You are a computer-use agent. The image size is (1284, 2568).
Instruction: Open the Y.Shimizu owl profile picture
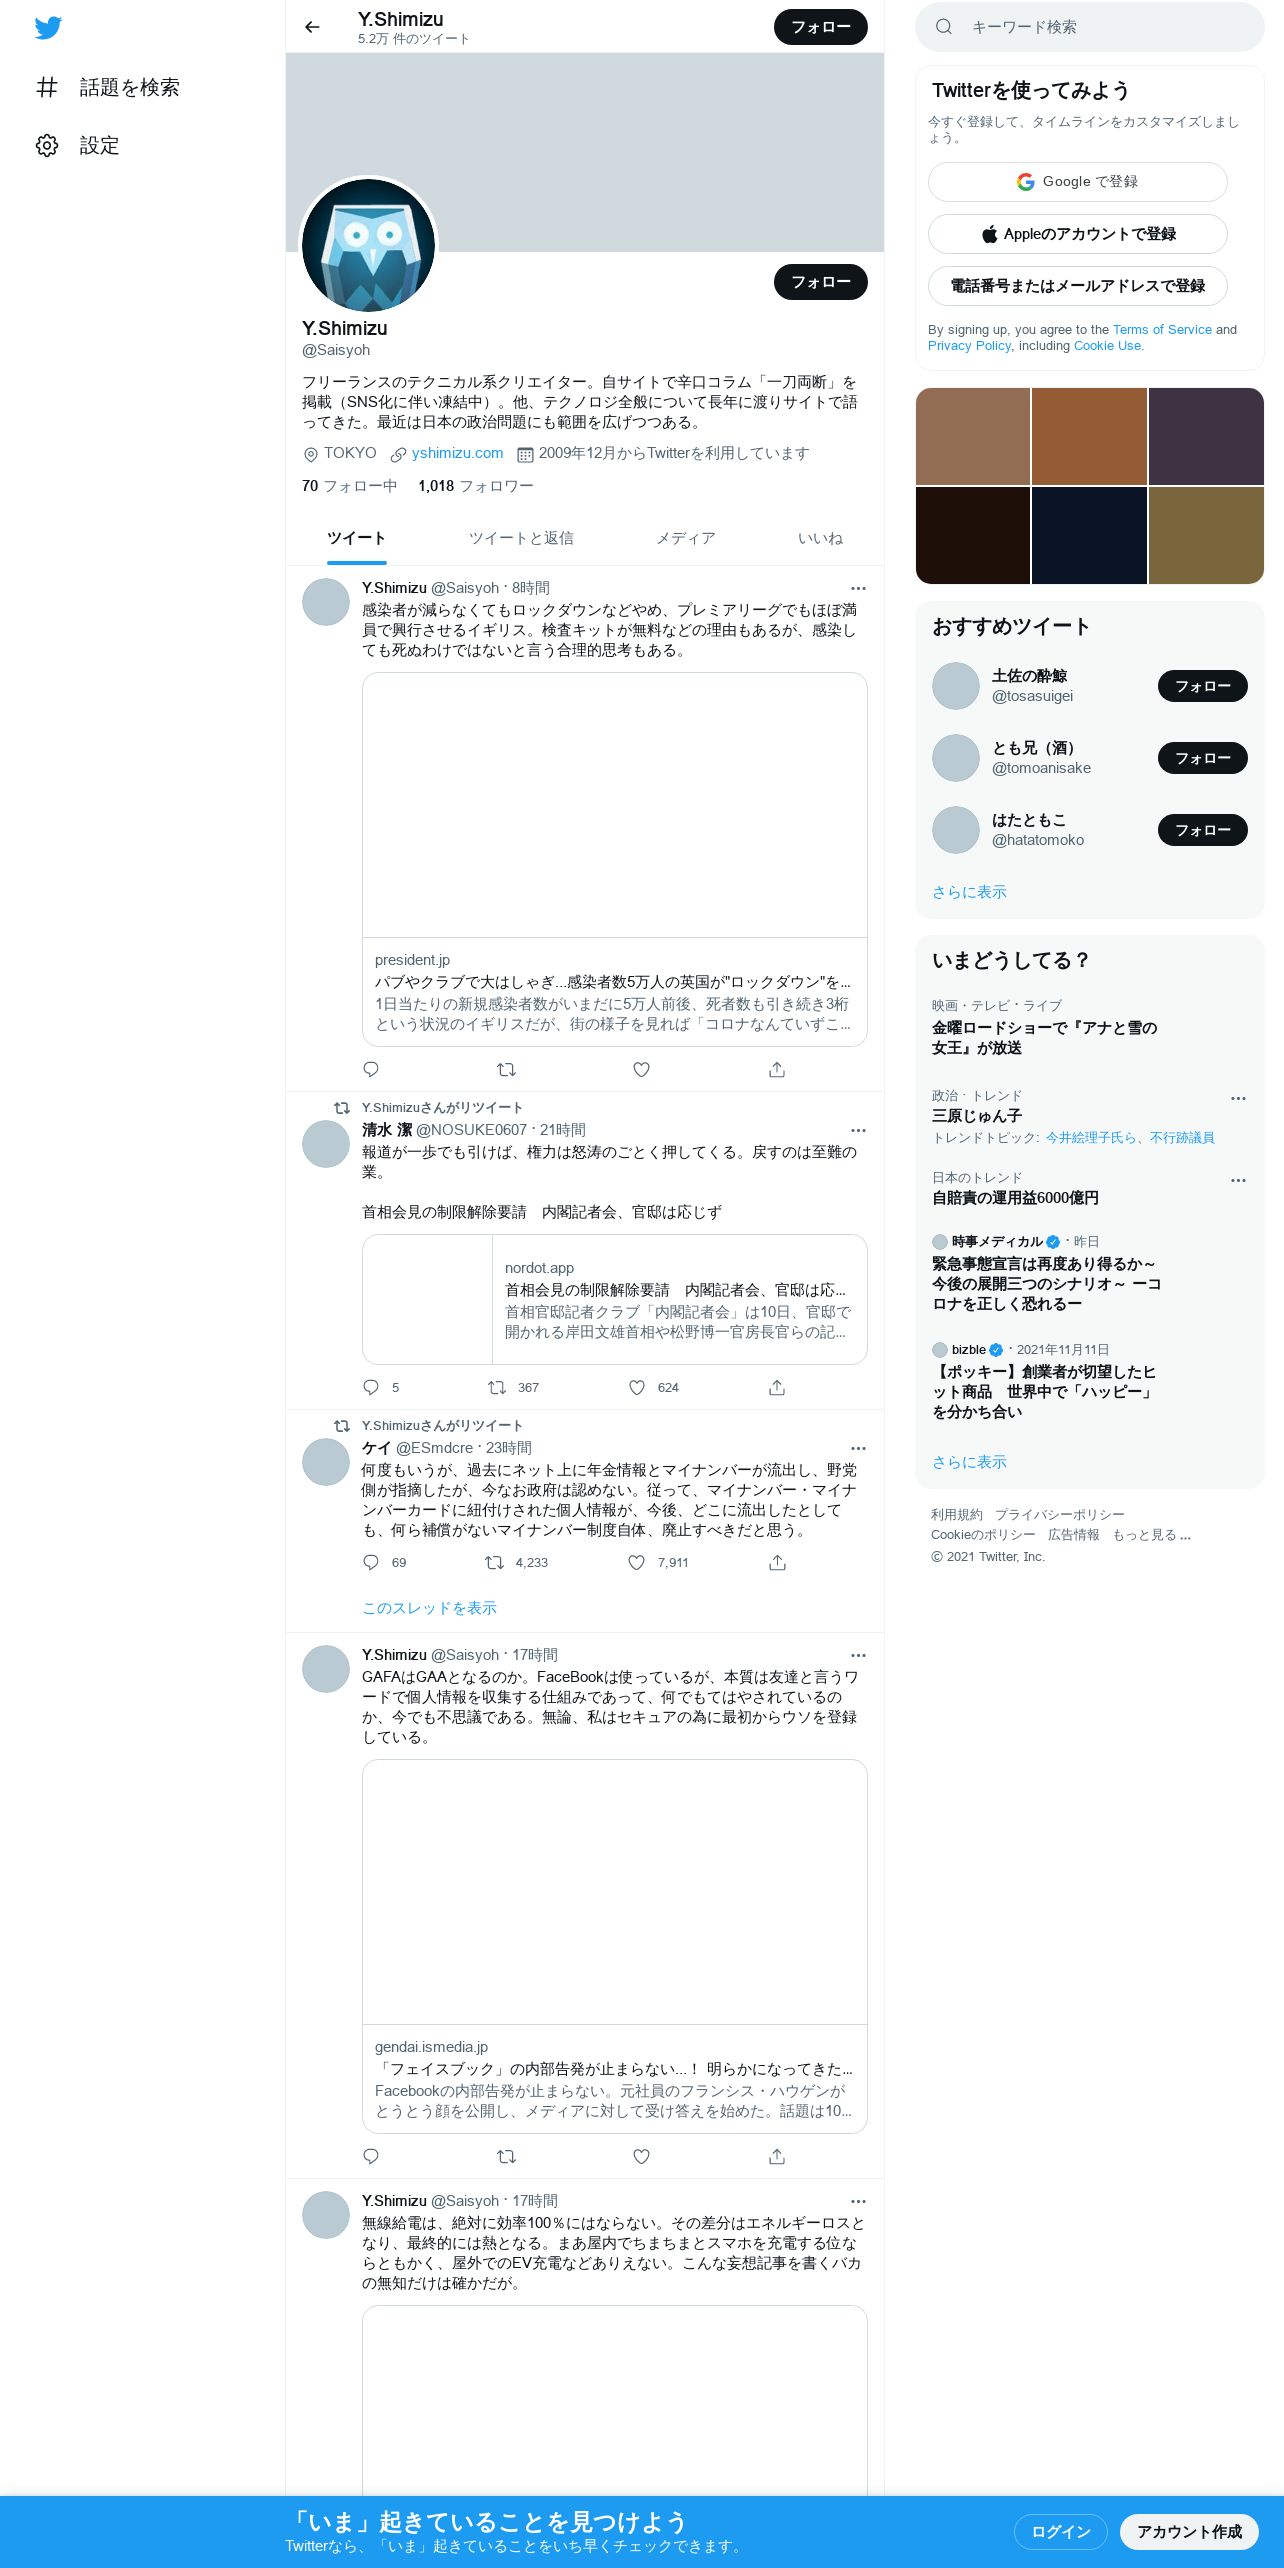(368, 245)
